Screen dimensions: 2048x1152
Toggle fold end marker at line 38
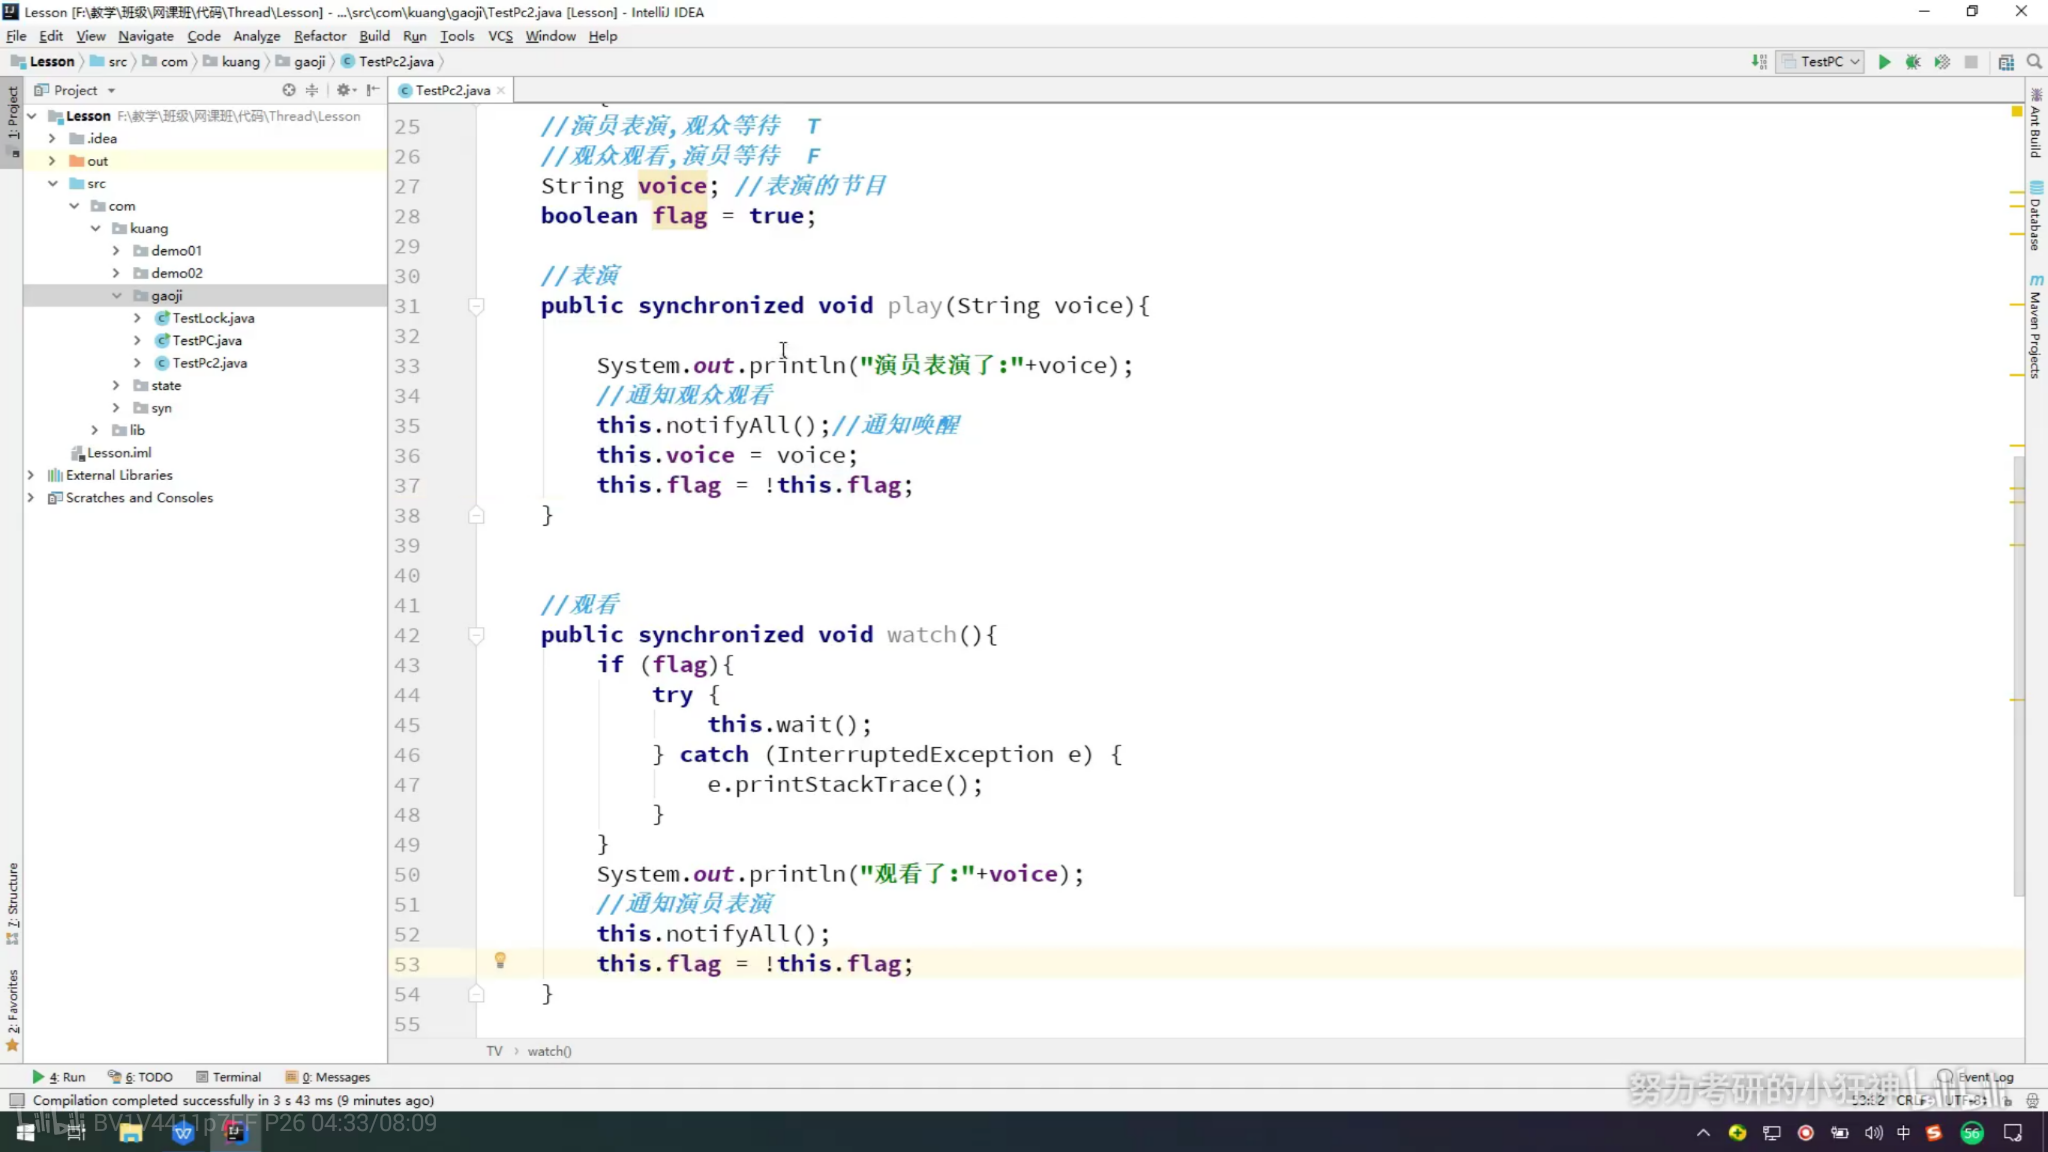tap(477, 516)
